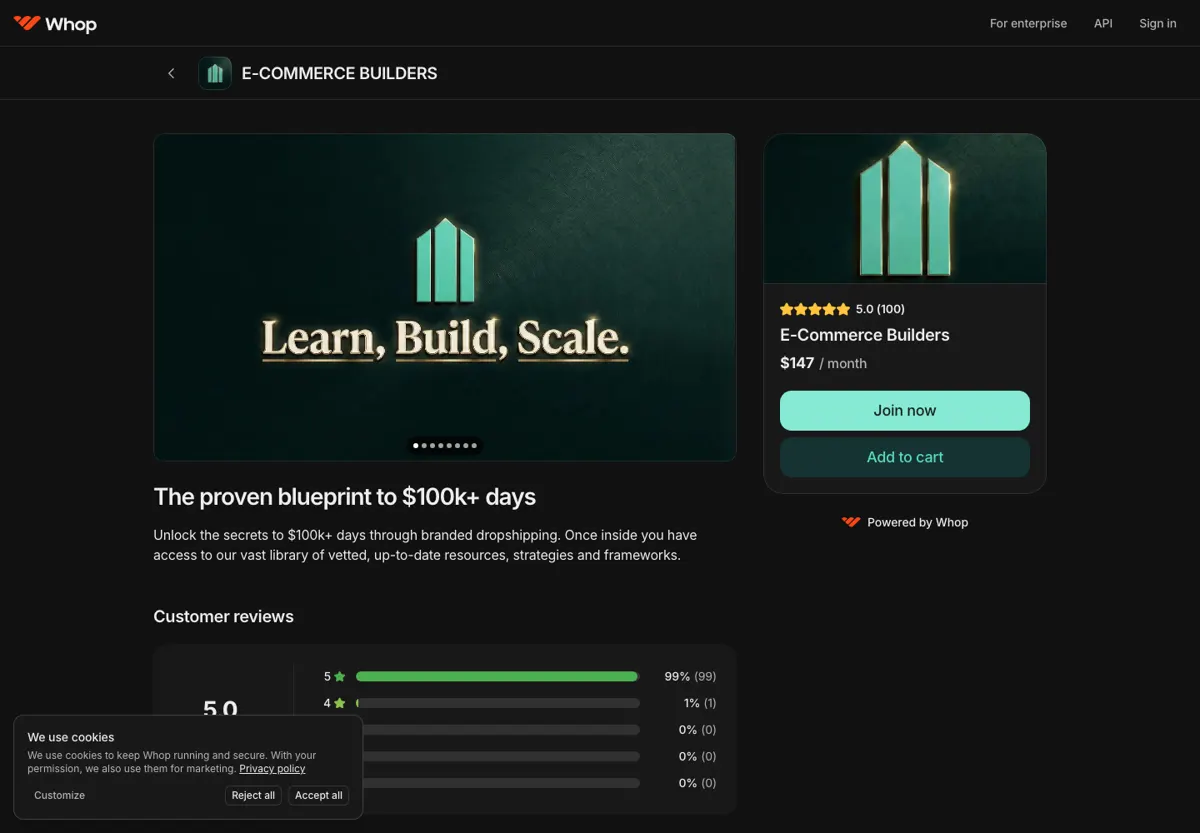Click the 99% (99) review count
Image resolution: width=1200 pixels, height=833 pixels.
click(690, 677)
